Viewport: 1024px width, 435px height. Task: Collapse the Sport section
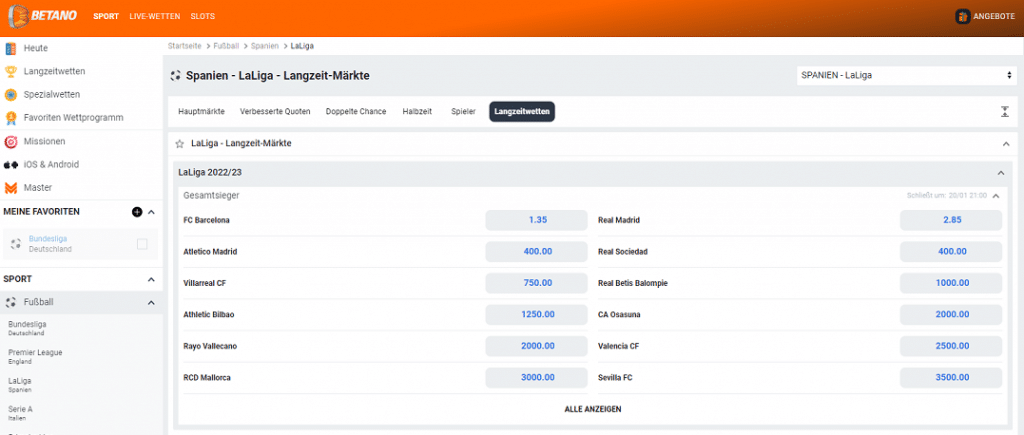[x=151, y=279]
